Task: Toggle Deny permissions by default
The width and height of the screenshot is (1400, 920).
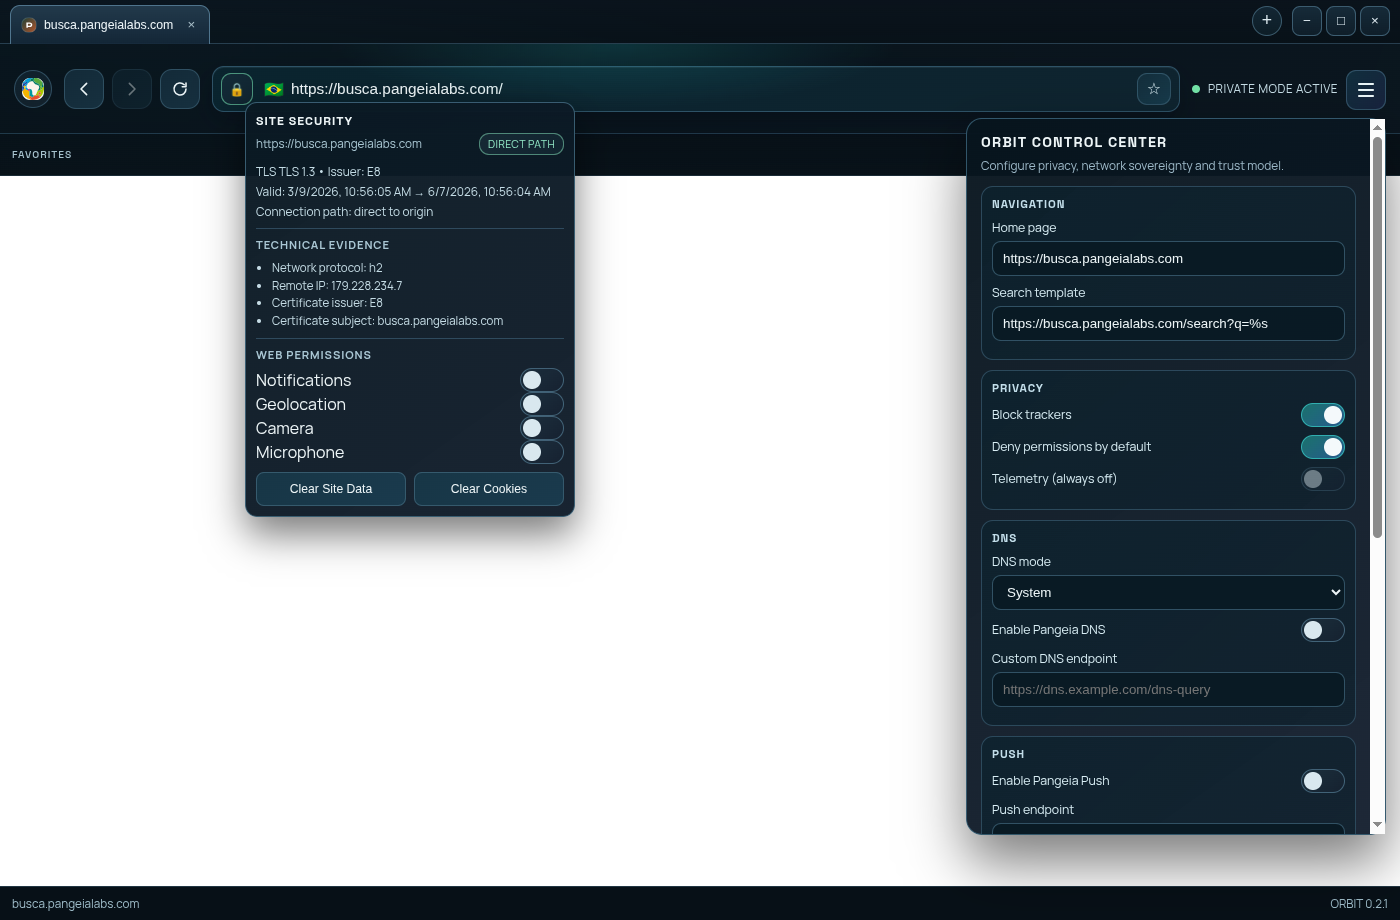Action: 1323,447
